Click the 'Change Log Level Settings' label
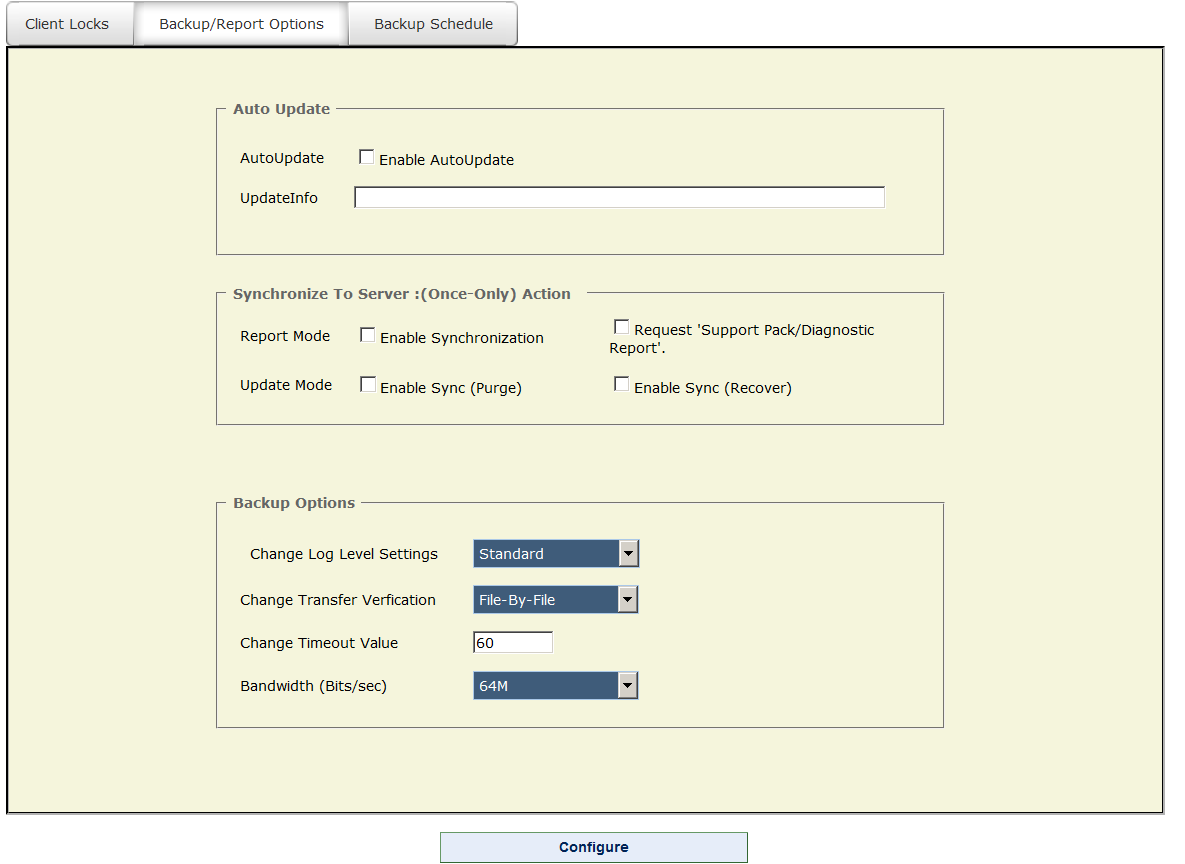The image size is (1185, 864). pos(344,554)
